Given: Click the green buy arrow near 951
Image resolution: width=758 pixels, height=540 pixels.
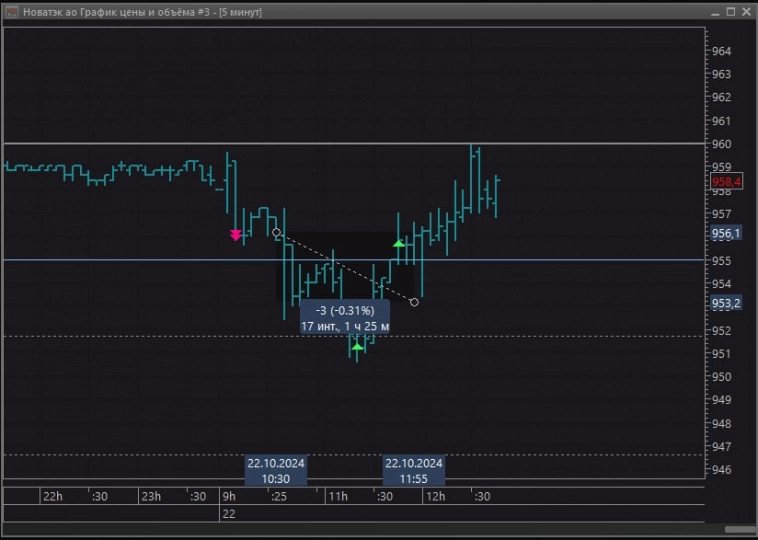Looking at the screenshot, I should (x=357, y=346).
